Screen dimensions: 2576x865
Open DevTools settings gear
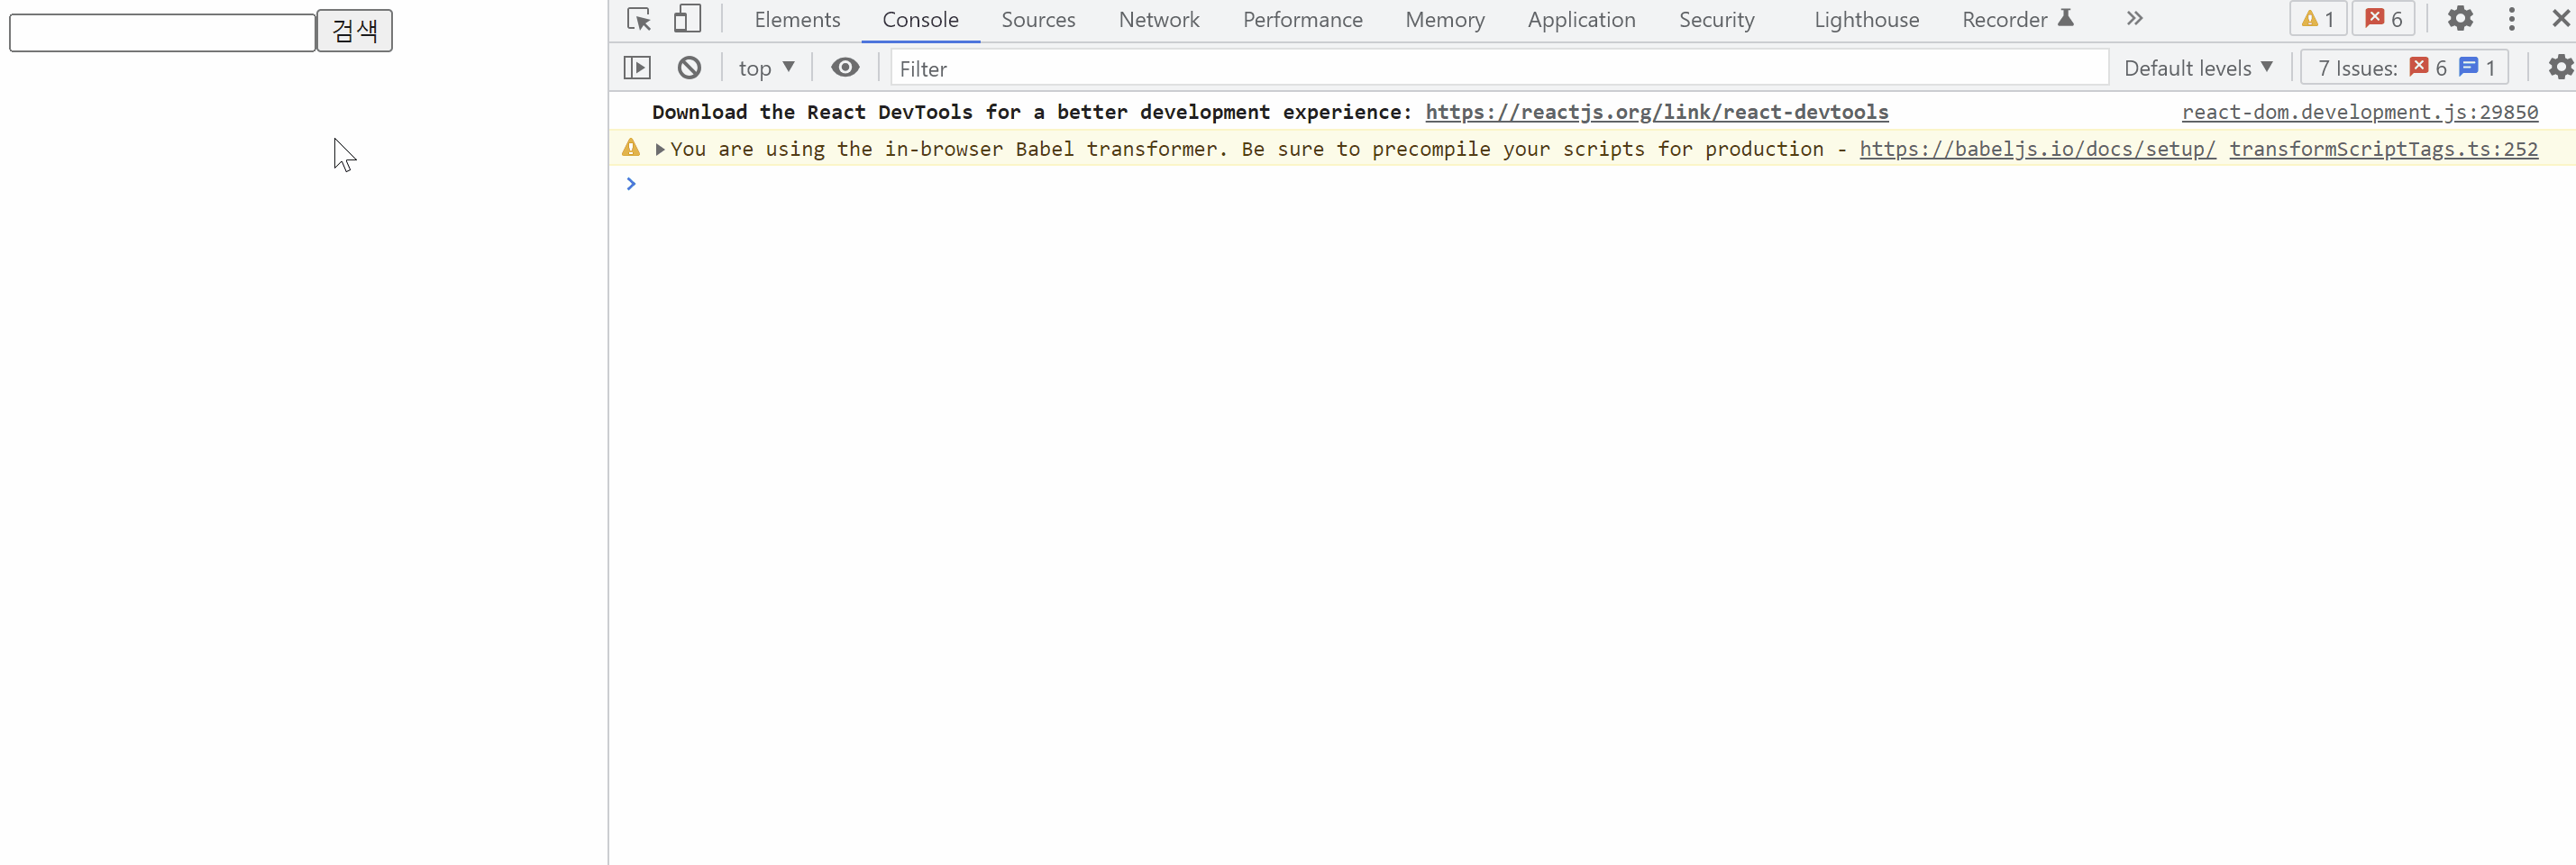[2460, 18]
